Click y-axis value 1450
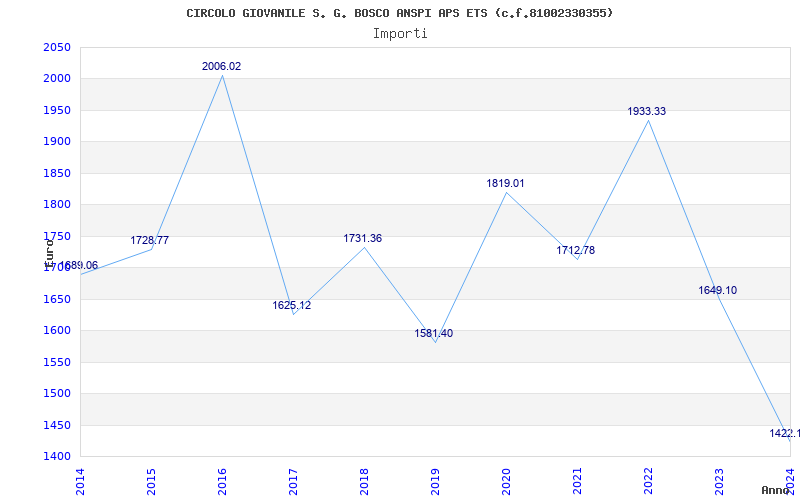 coord(57,425)
